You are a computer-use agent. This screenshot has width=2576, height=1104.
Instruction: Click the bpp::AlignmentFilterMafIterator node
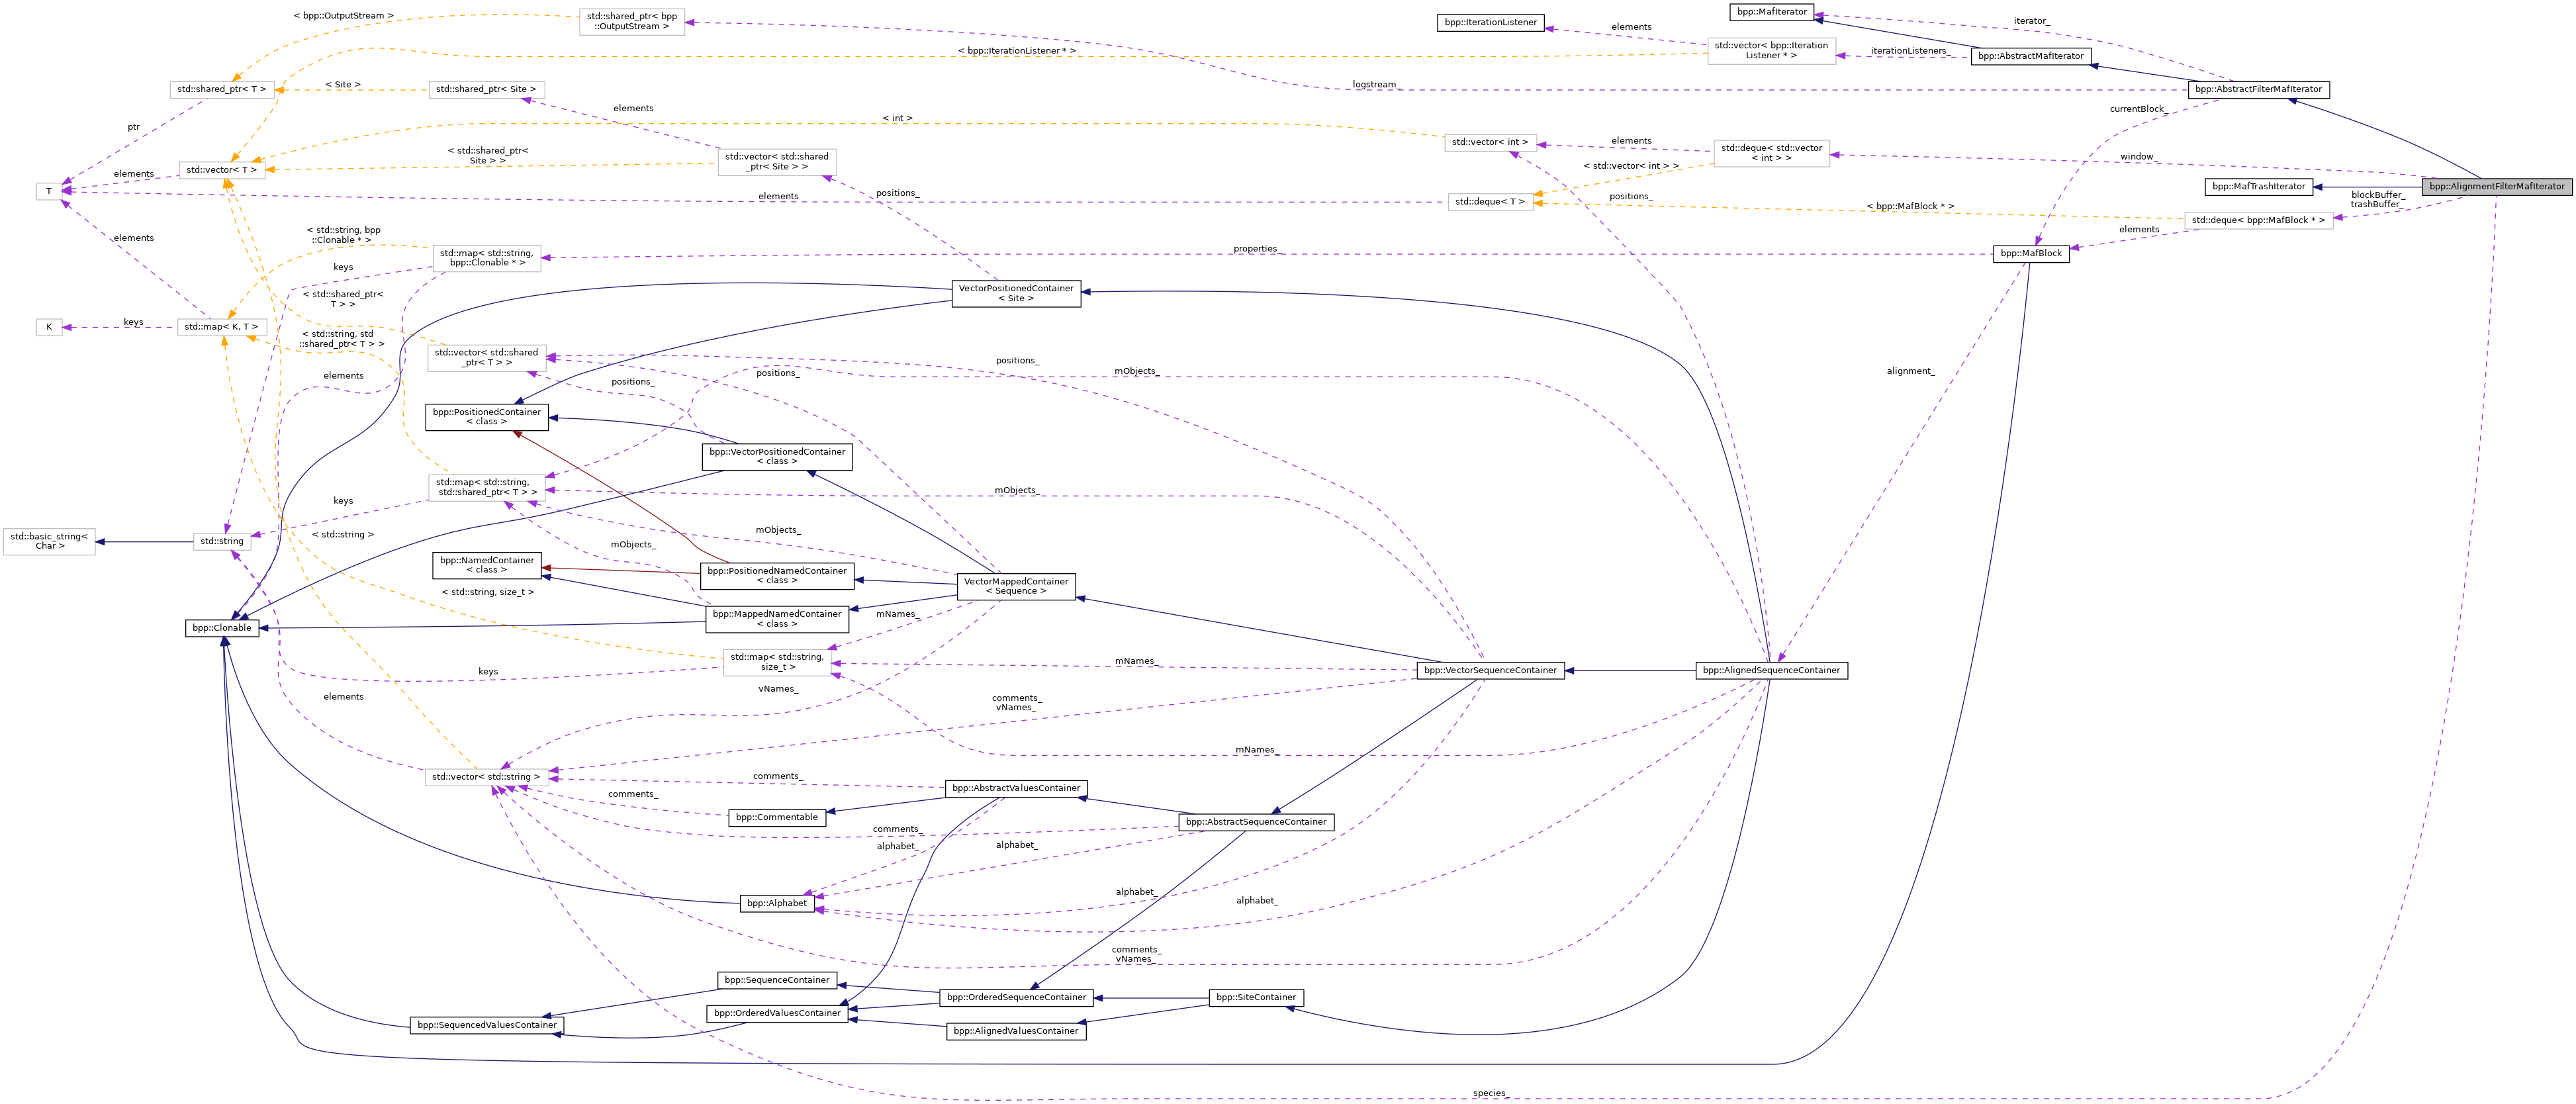[x=2497, y=186]
